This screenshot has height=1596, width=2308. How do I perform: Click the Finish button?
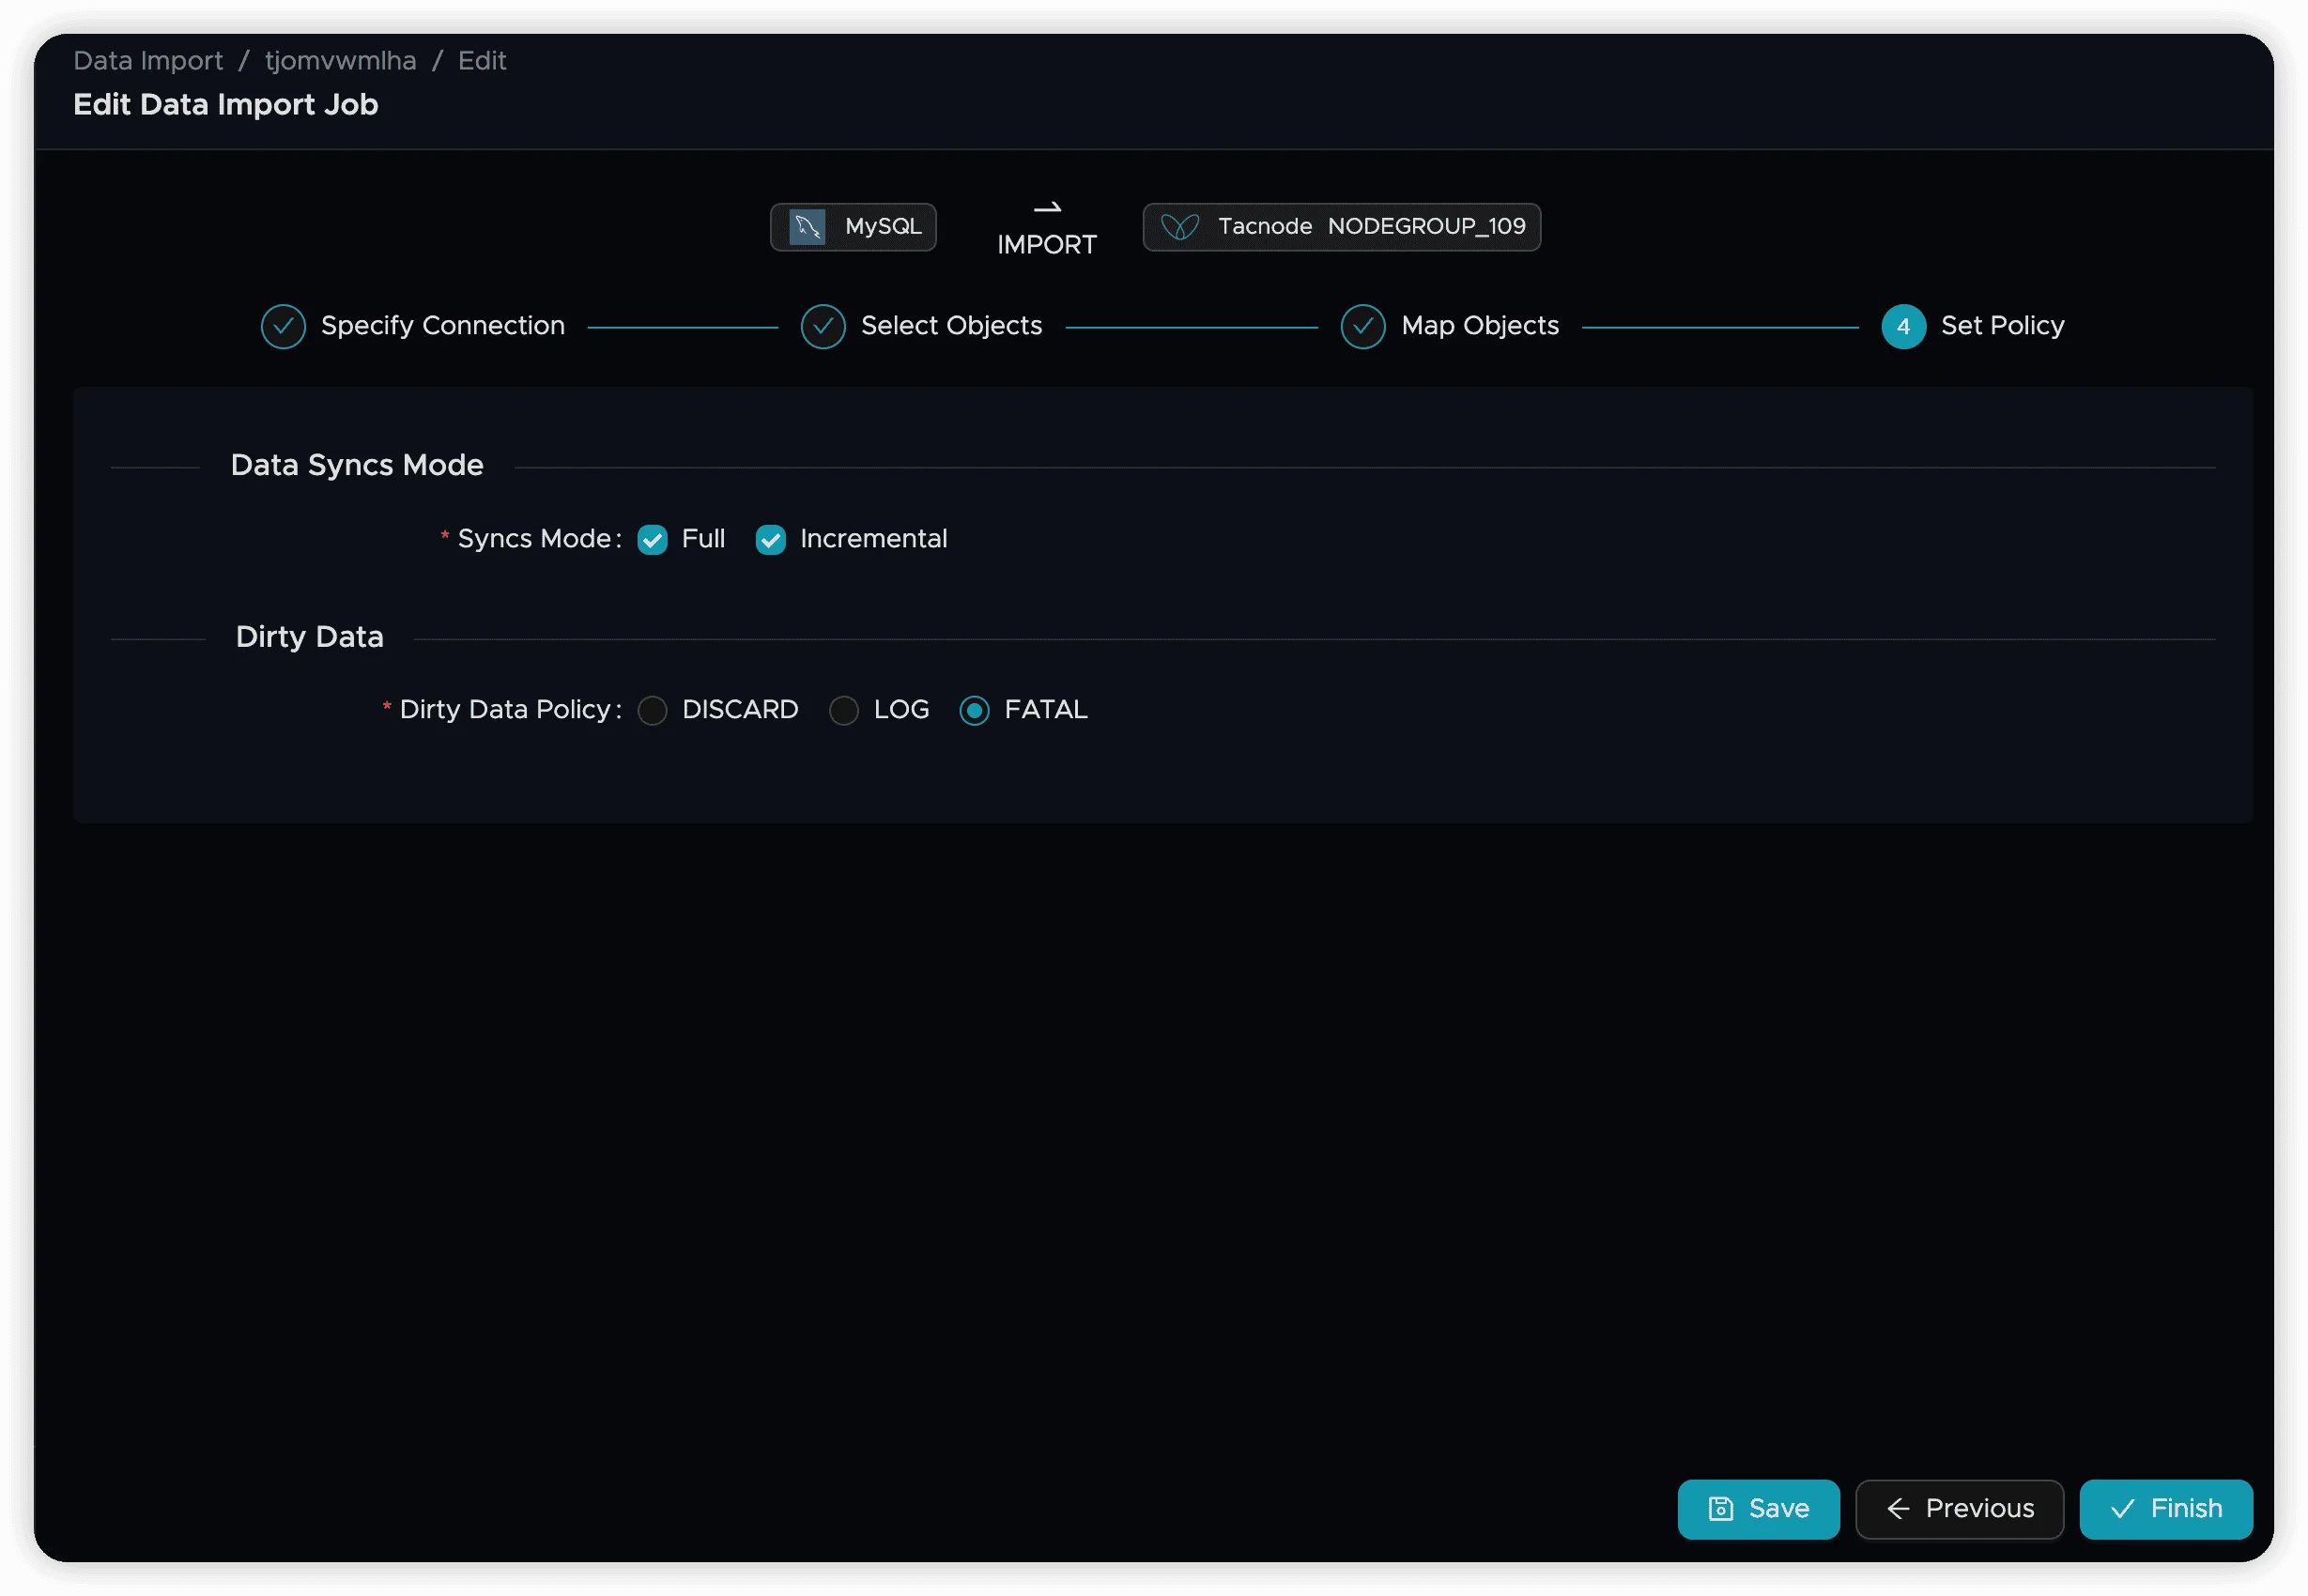pyautogui.click(x=2165, y=1508)
